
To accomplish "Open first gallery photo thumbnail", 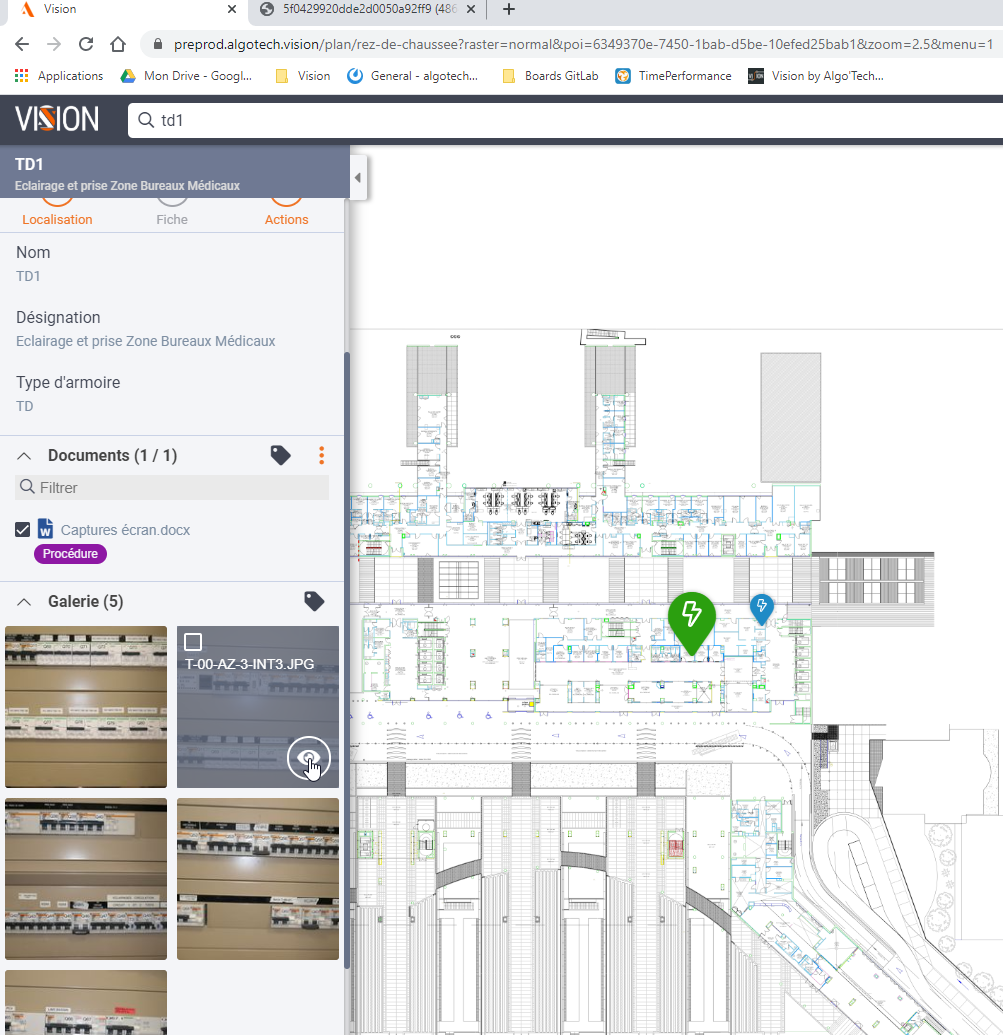I will click(x=86, y=707).
